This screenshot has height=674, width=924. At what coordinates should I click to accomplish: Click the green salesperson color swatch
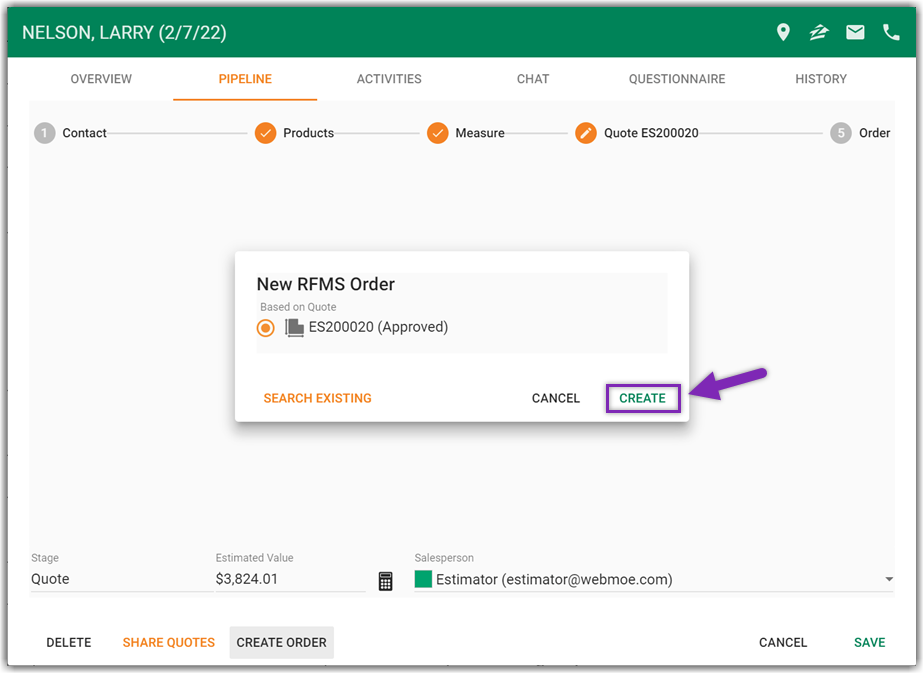point(423,579)
